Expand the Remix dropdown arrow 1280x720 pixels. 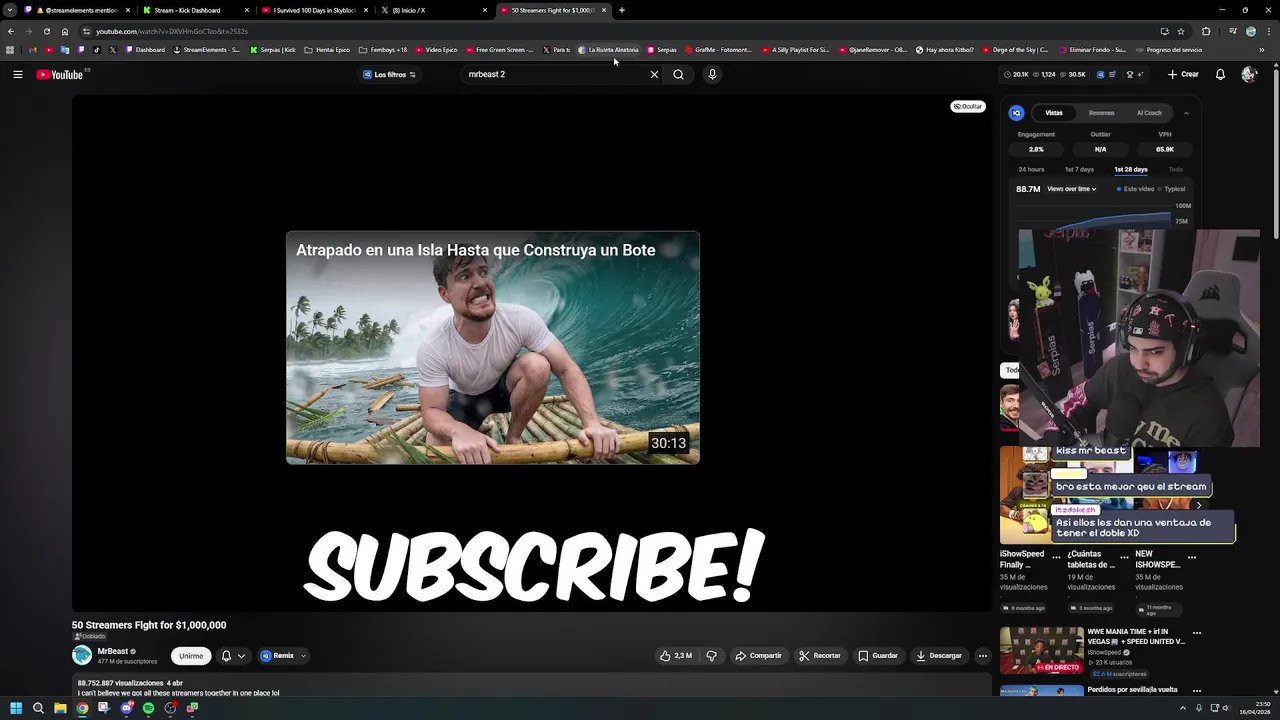tap(303, 656)
